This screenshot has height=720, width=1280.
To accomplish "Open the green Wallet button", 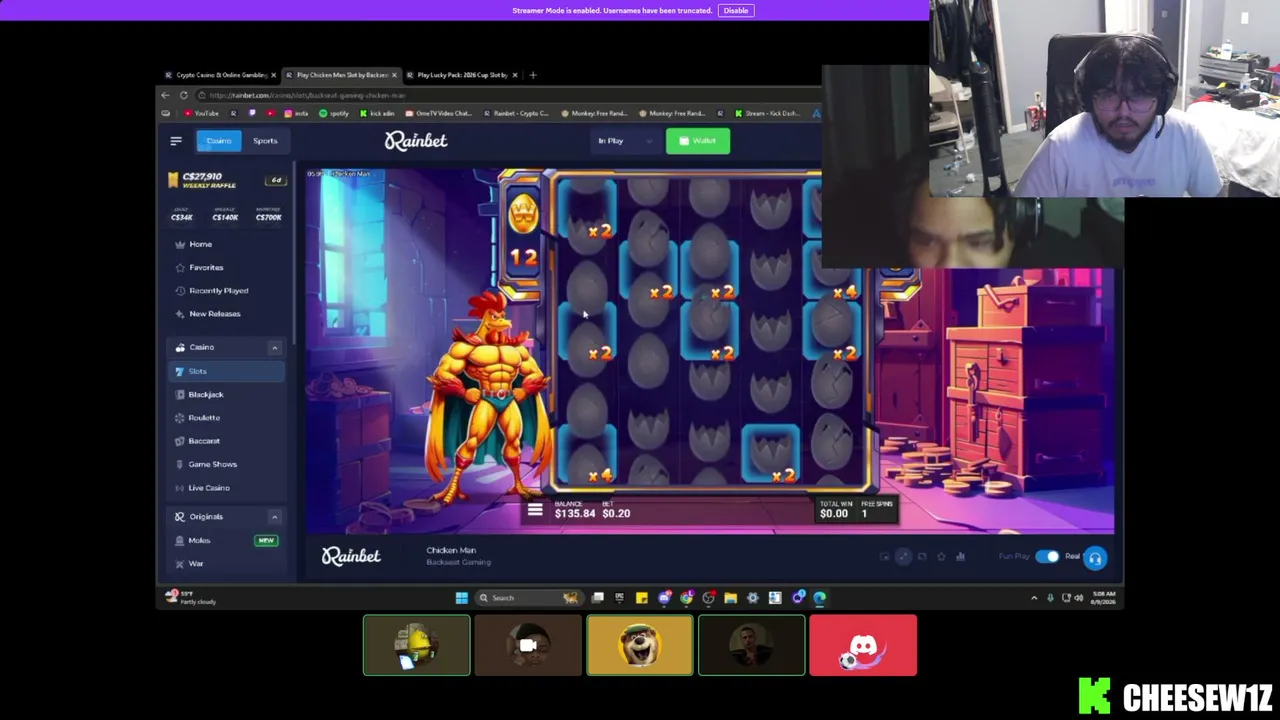I will 697,141.
